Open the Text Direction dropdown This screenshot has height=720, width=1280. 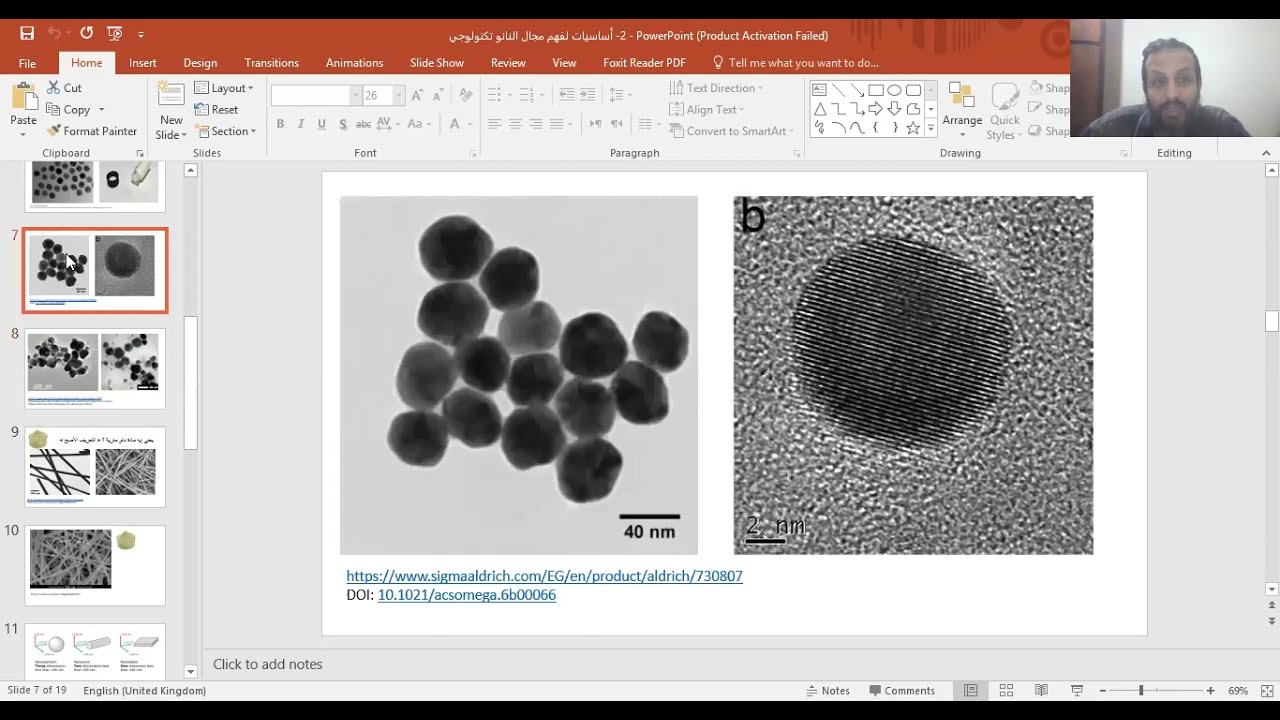click(x=716, y=88)
